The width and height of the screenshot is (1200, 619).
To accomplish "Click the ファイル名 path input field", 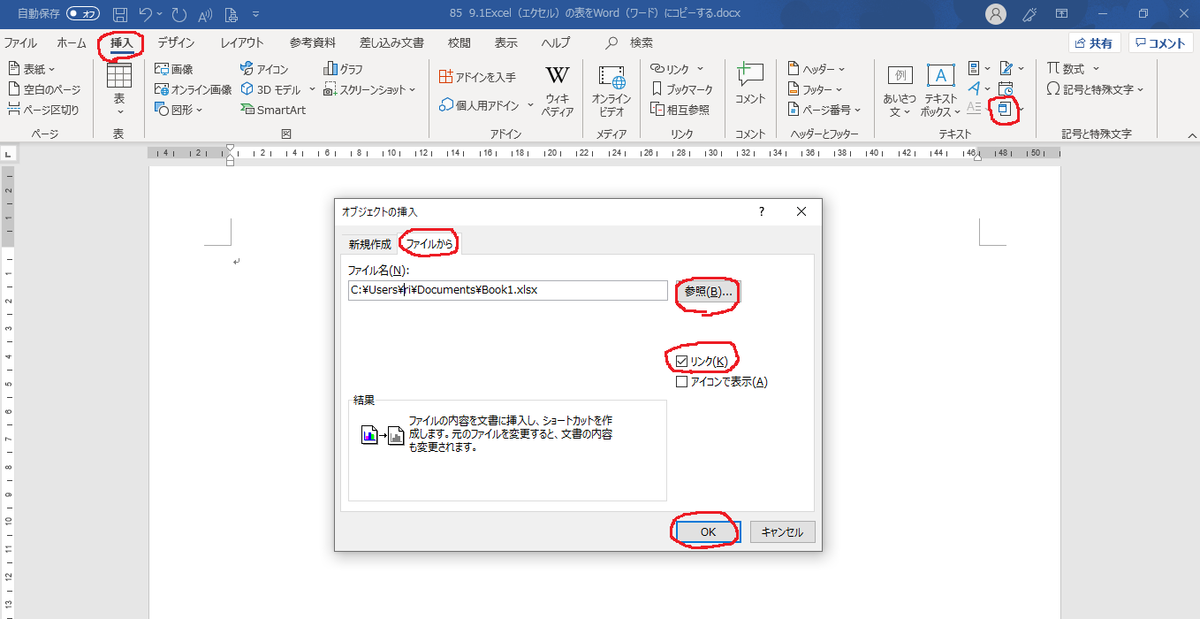I will pos(508,290).
